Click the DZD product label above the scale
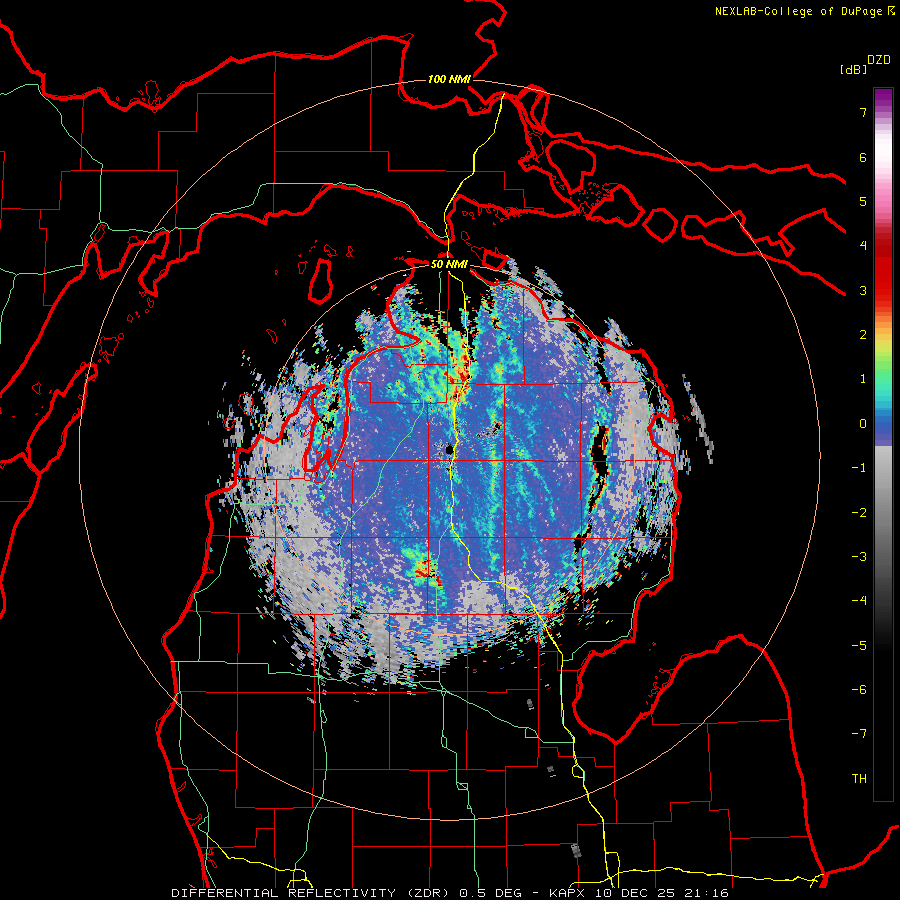Image resolution: width=900 pixels, height=900 pixels. 879,60
